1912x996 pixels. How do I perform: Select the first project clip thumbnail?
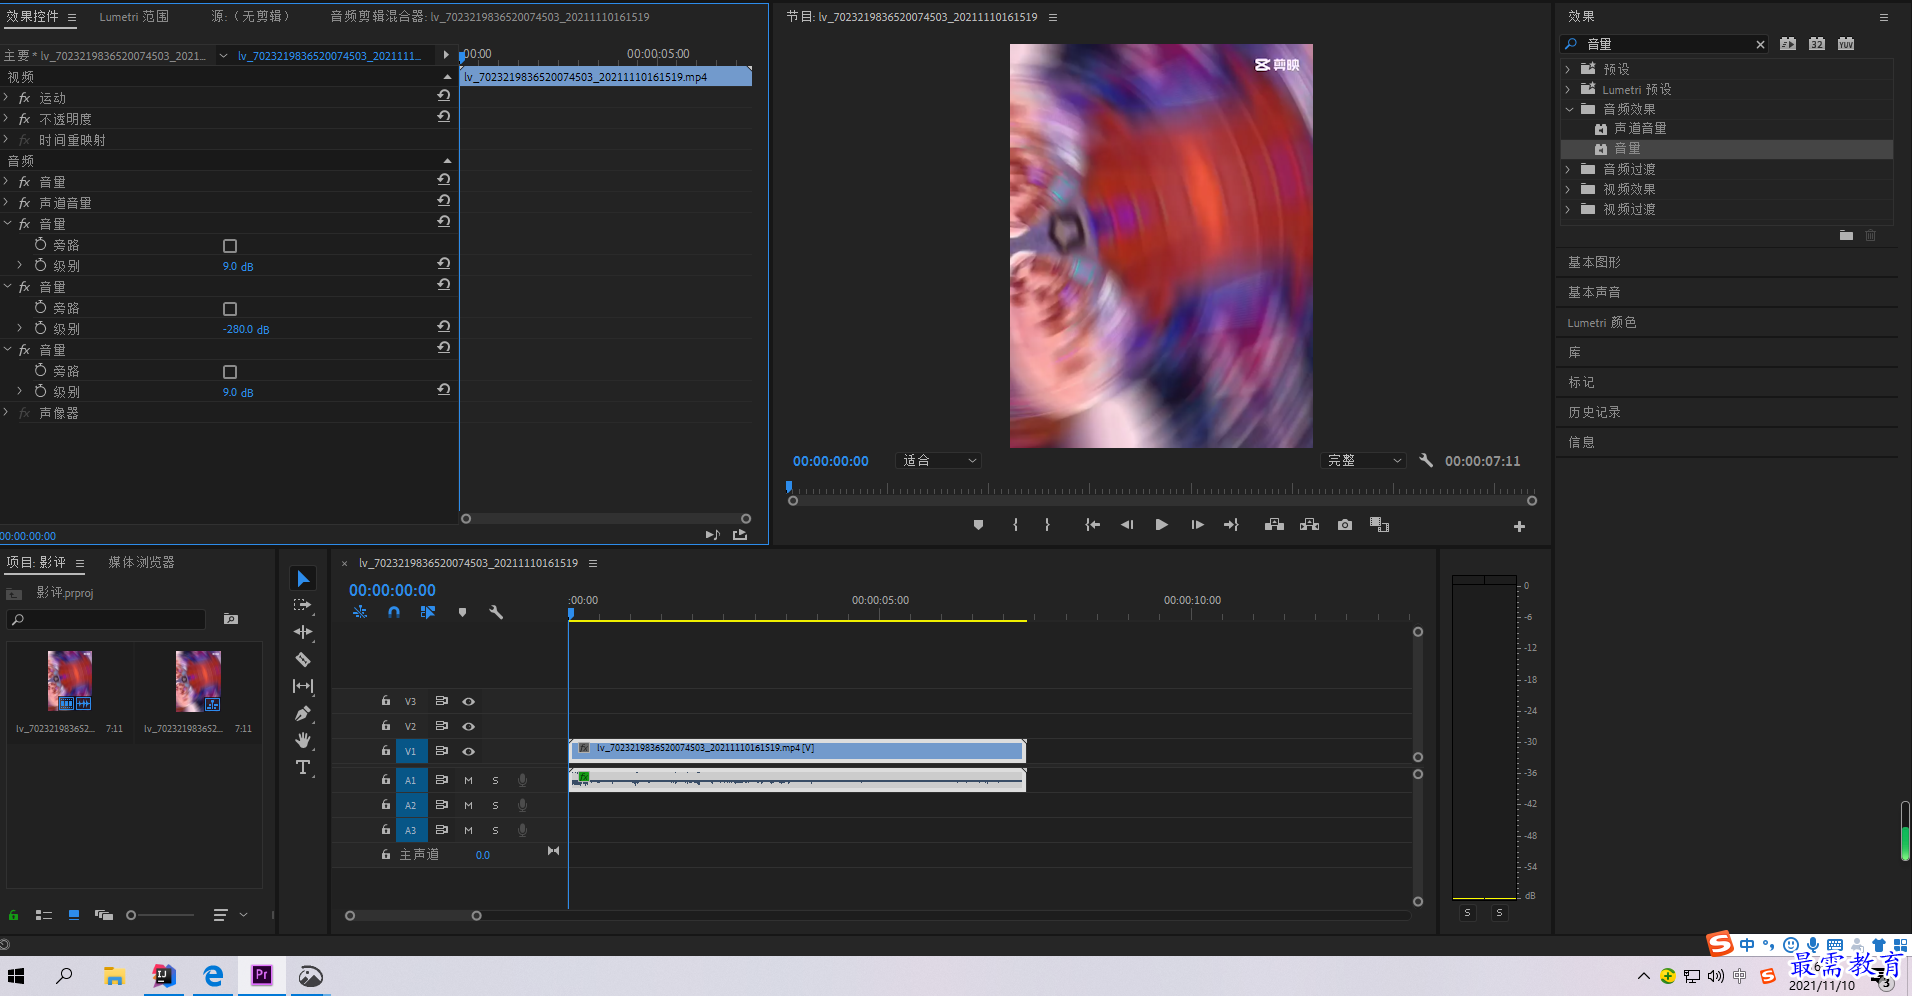coord(70,680)
